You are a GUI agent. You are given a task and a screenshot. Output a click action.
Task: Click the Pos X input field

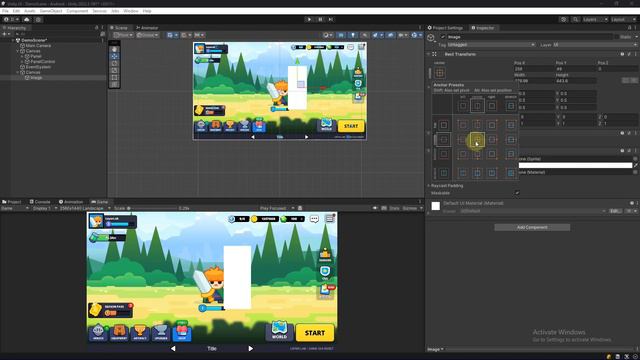(x=534, y=69)
